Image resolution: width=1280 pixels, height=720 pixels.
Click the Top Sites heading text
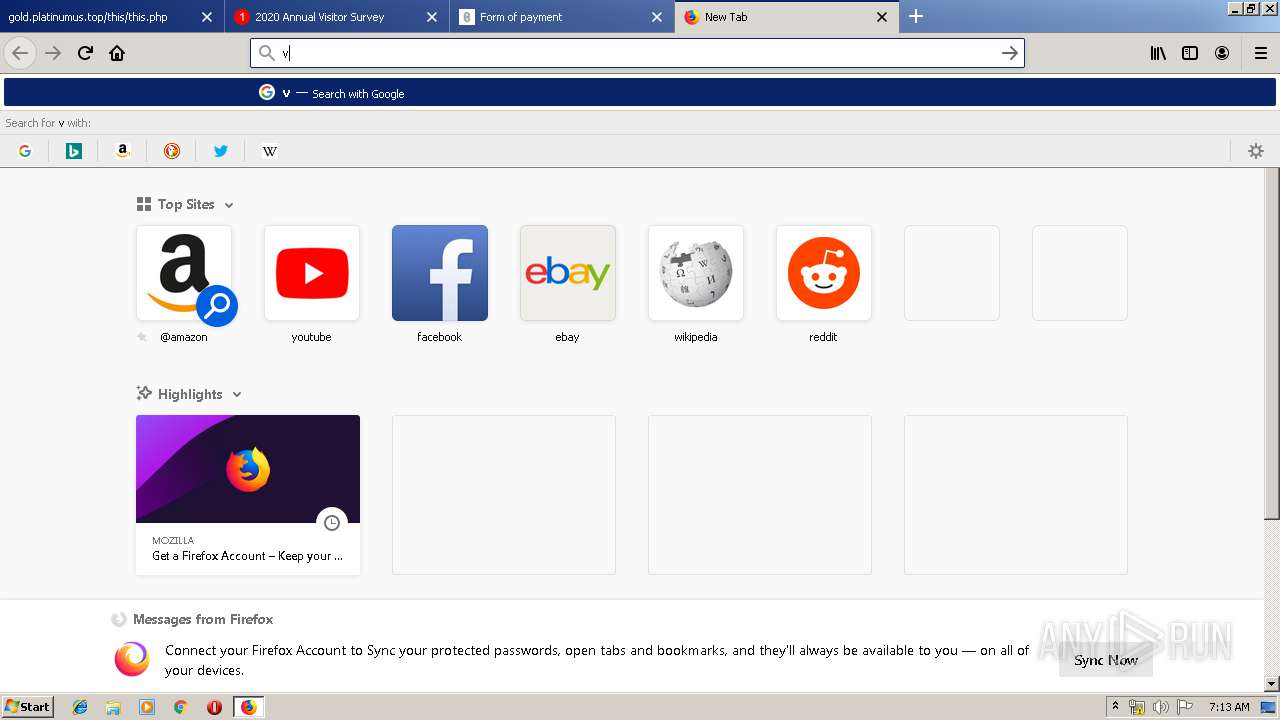coord(186,204)
